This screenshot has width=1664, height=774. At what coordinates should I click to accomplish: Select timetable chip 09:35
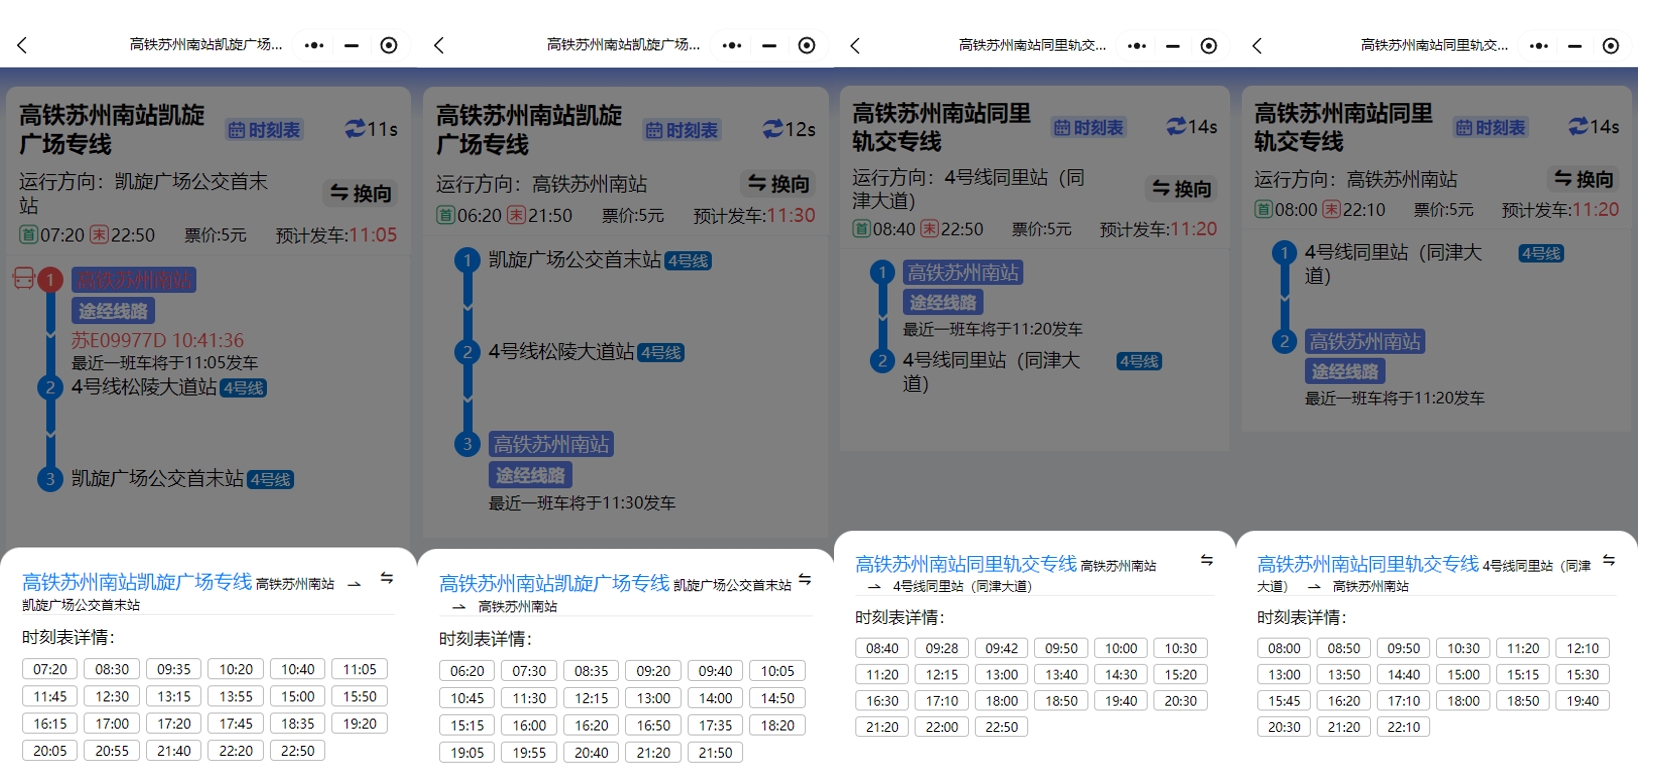pos(174,669)
